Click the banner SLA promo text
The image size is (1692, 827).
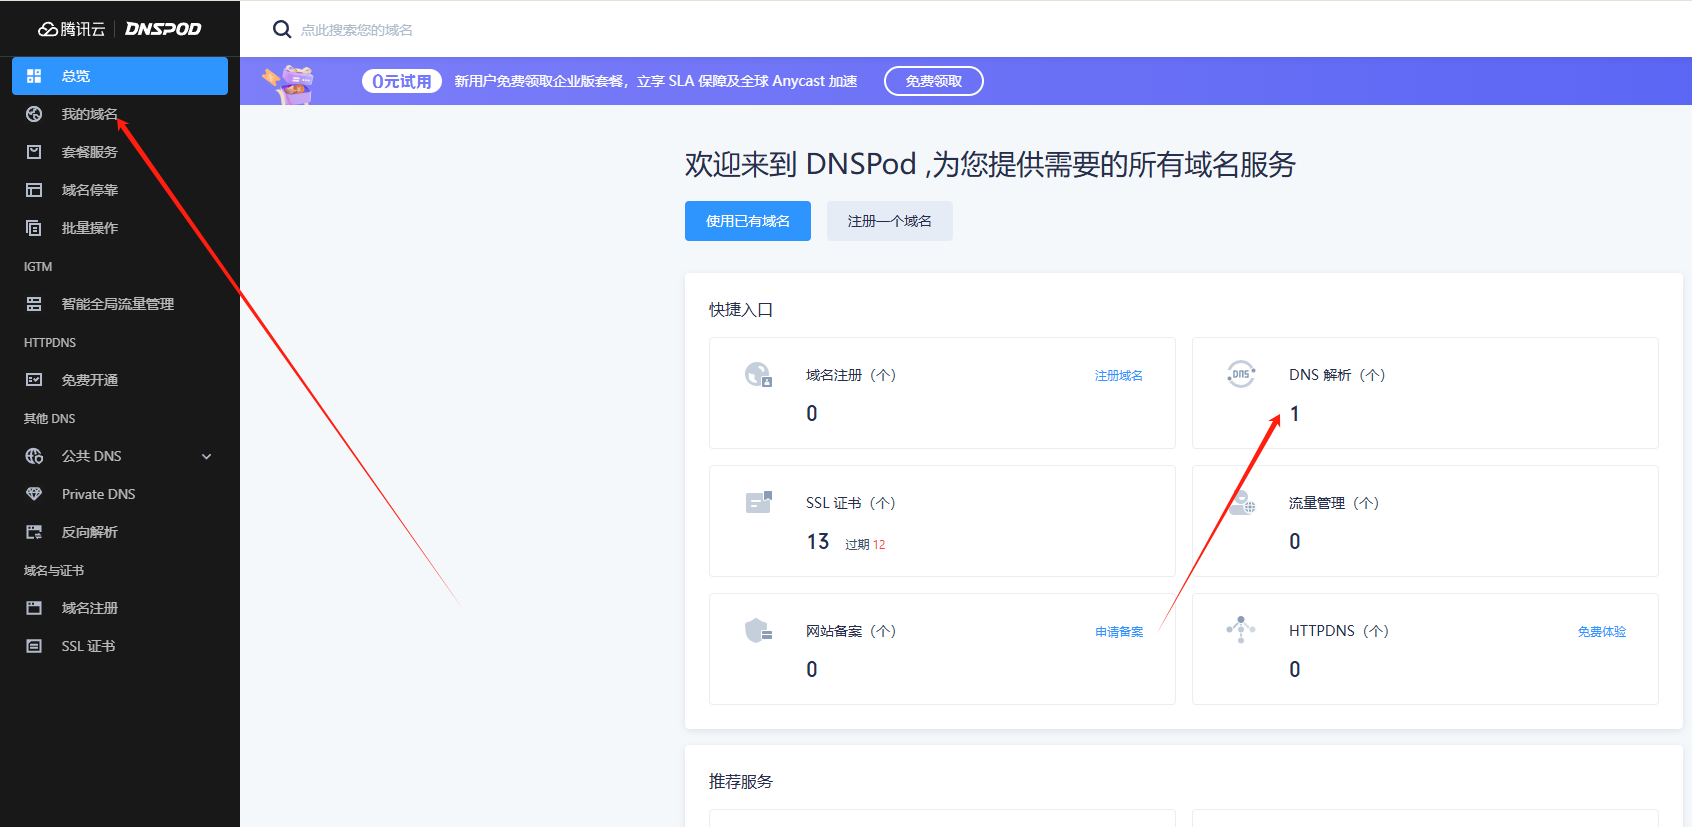click(656, 81)
